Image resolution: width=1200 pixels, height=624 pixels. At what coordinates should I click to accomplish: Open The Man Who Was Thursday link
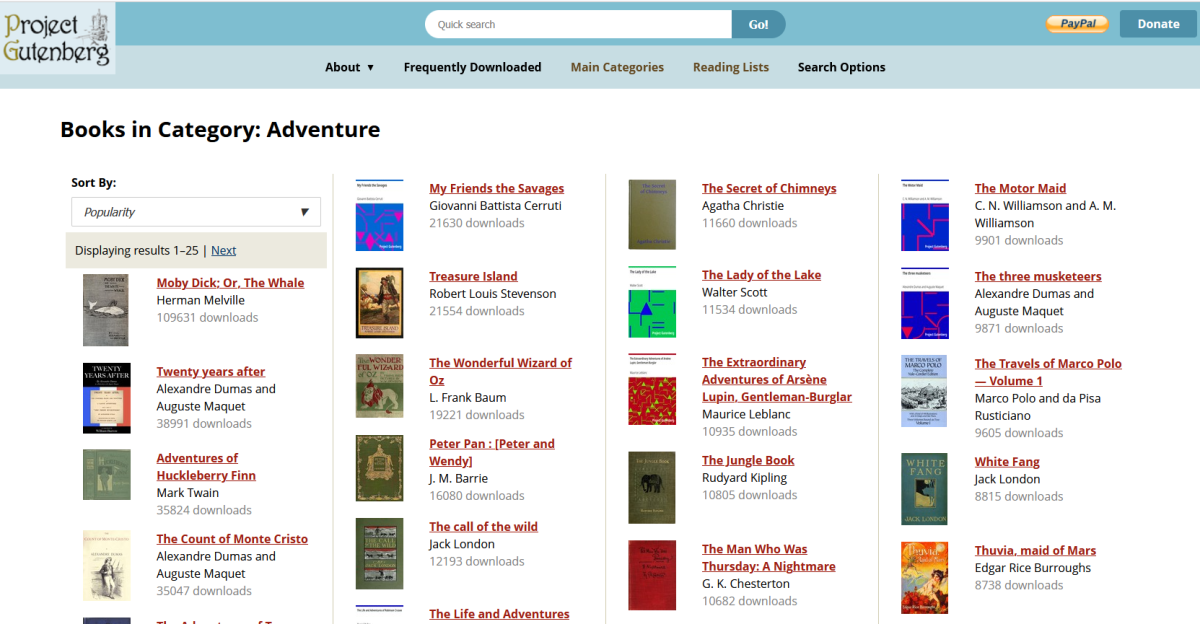[x=769, y=558]
